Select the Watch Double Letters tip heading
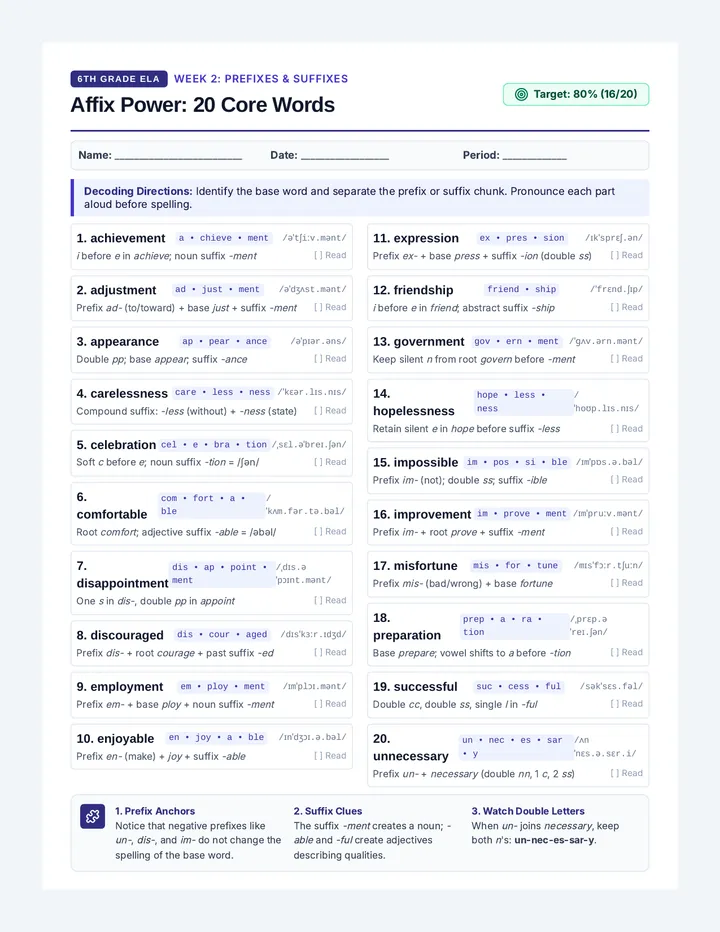The width and height of the screenshot is (720, 932). (x=528, y=811)
